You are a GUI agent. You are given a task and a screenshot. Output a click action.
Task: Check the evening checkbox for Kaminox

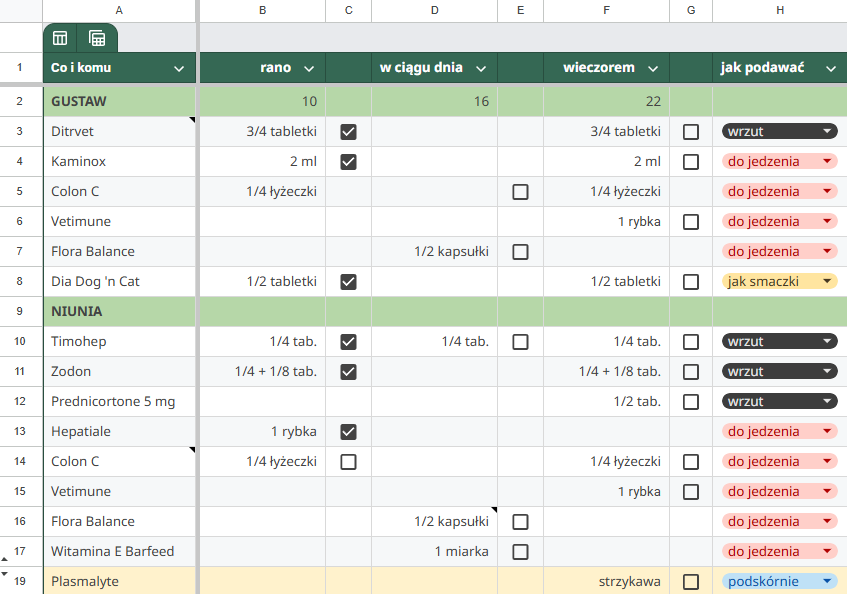[x=691, y=162]
